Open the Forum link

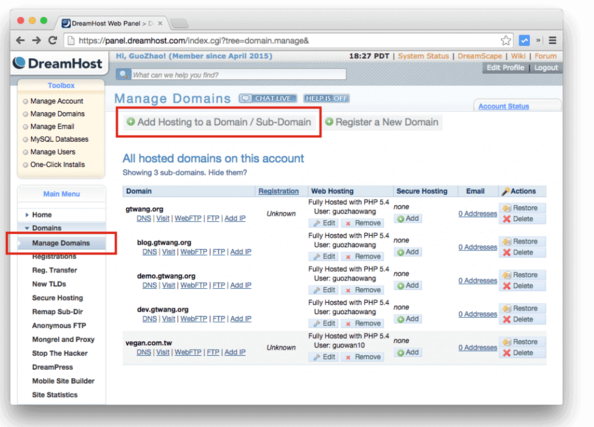[546, 56]
